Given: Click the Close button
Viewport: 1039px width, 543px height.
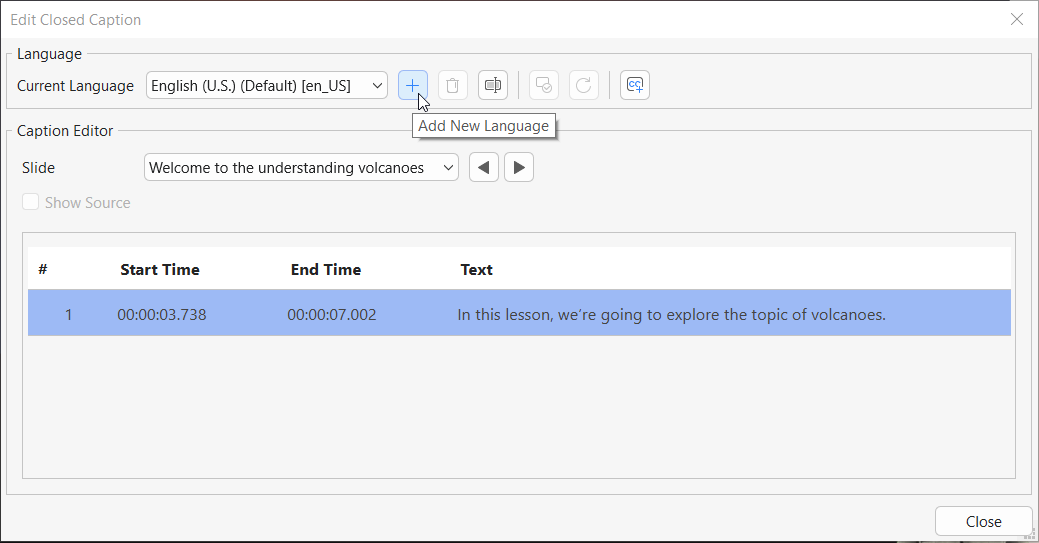Looking at the screenshot, I should coord(983,521).
